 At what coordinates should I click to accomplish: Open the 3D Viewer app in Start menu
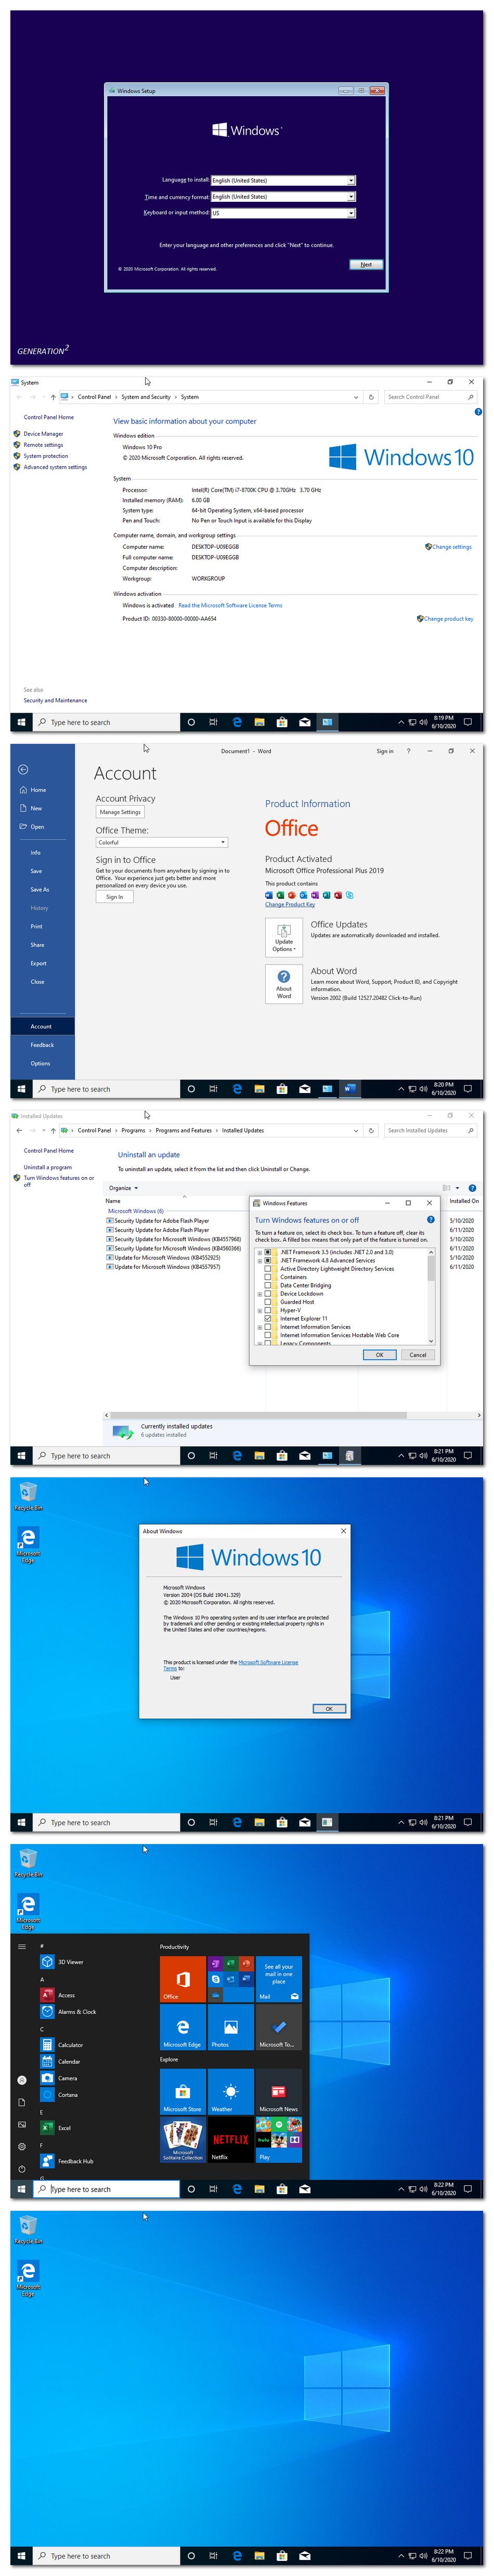click(x=62, y=1962)
